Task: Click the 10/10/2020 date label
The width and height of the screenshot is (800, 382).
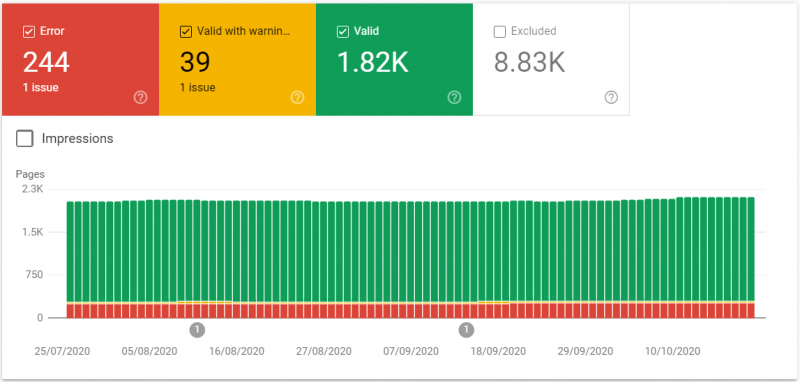Action: (672, 351)
